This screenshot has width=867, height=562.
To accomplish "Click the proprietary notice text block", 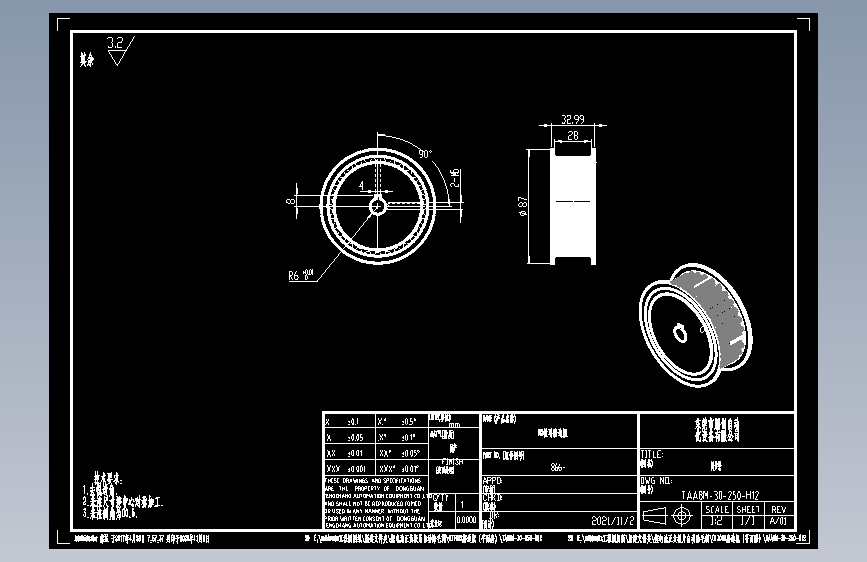I will click(376, 503).
